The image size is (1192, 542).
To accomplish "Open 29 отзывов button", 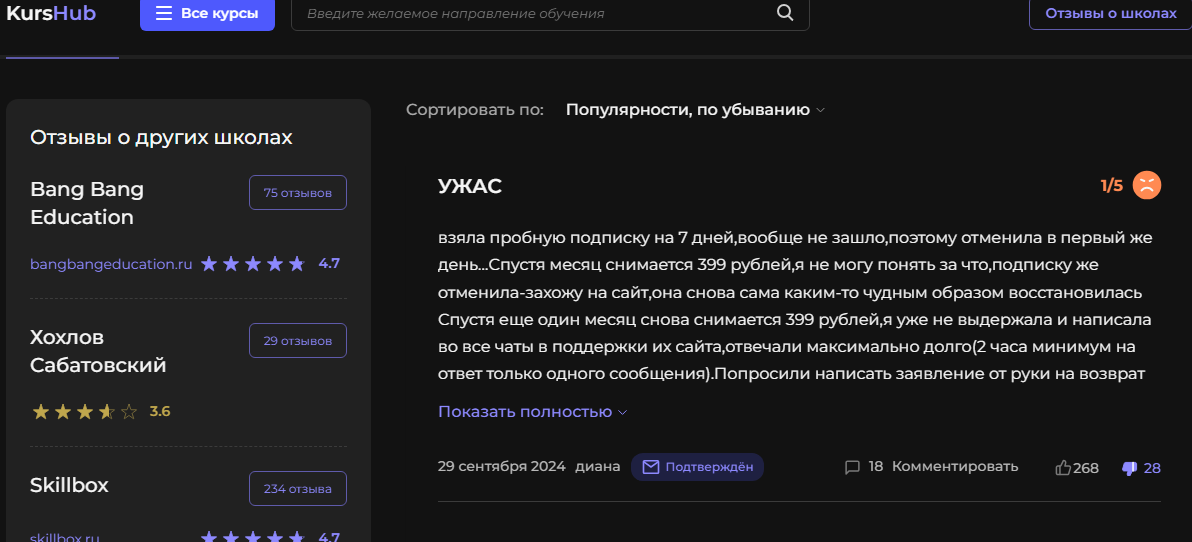I will [297, 341].
